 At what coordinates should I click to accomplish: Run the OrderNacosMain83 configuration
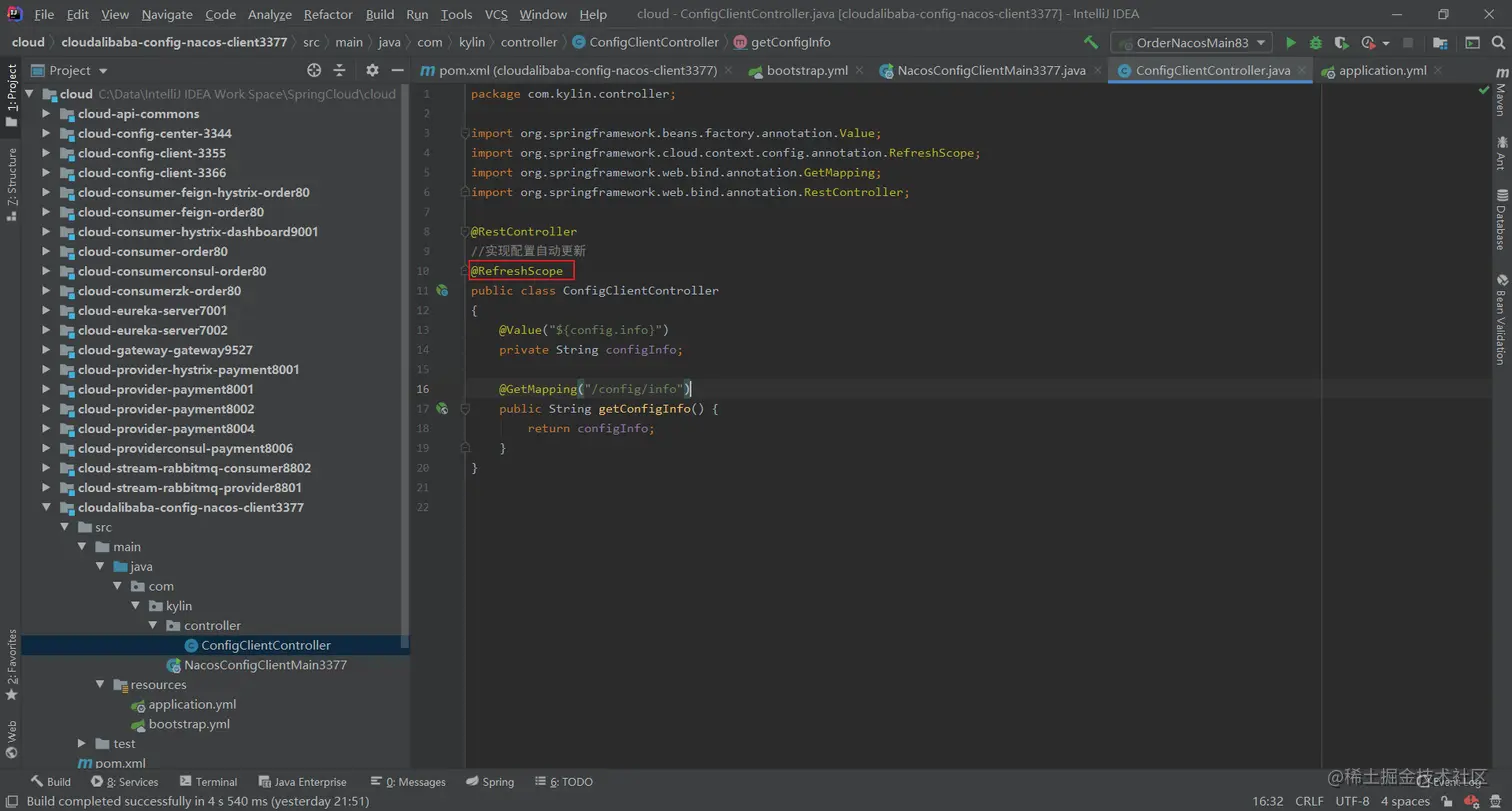pyautogui.click(x=1291, y=43)
